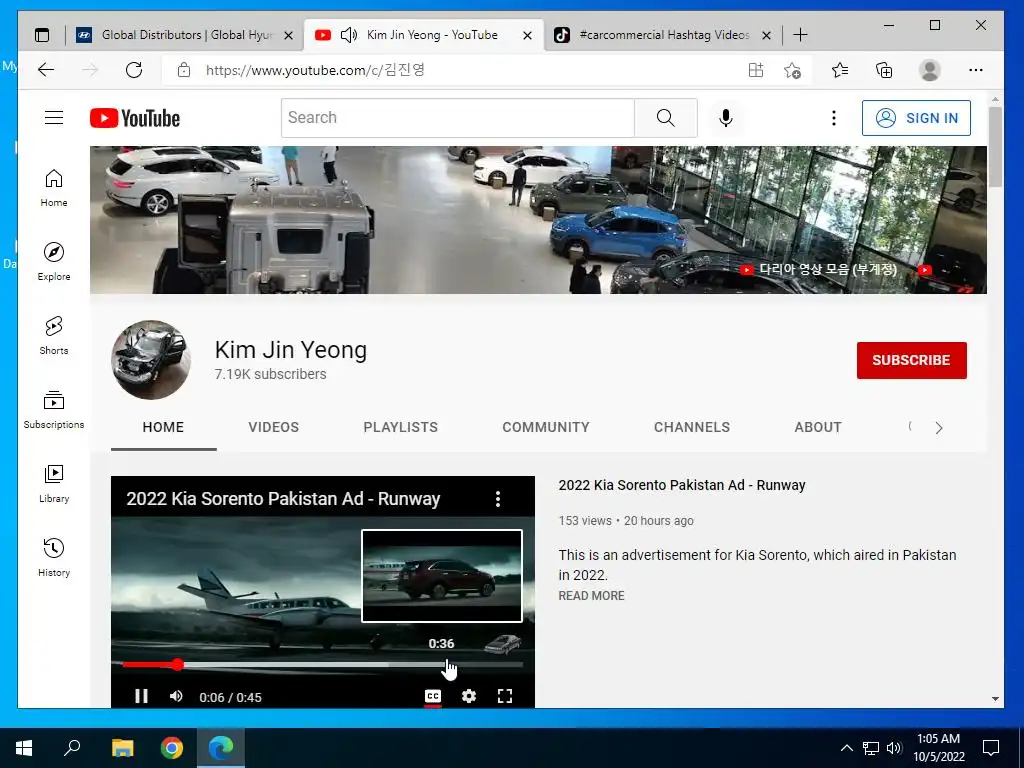Open system volume in tray
The width and height of the screenshot is (1024, 768).
pos(894,748)
